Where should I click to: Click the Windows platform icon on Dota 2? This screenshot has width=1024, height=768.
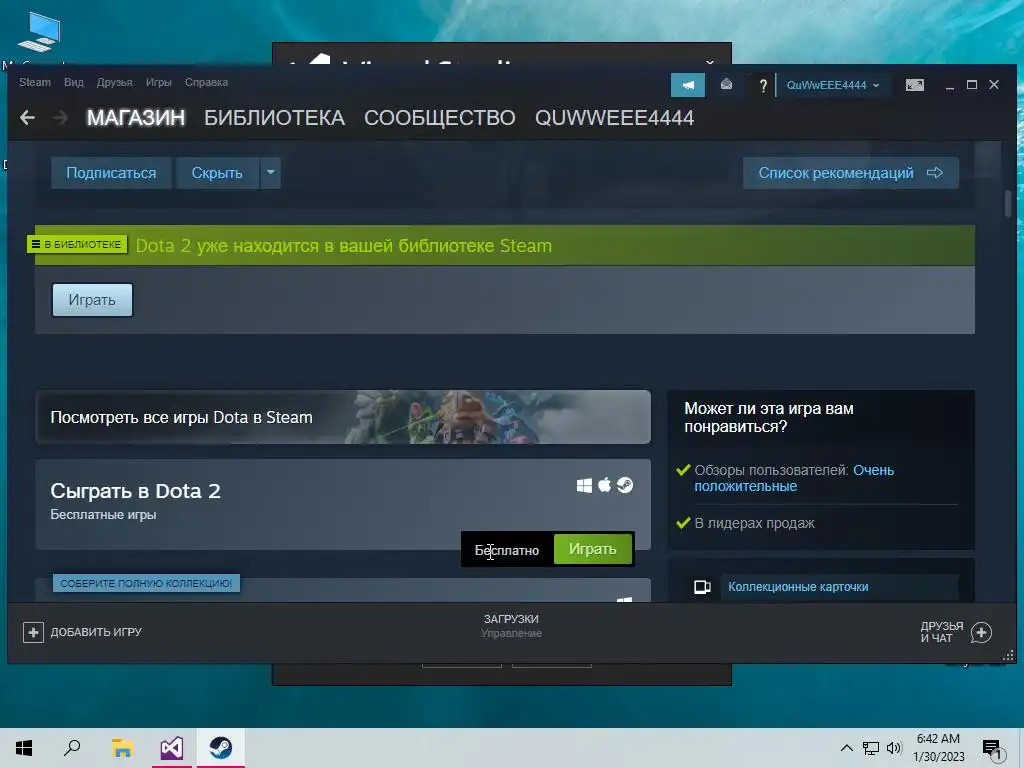[x=584, y=485]
